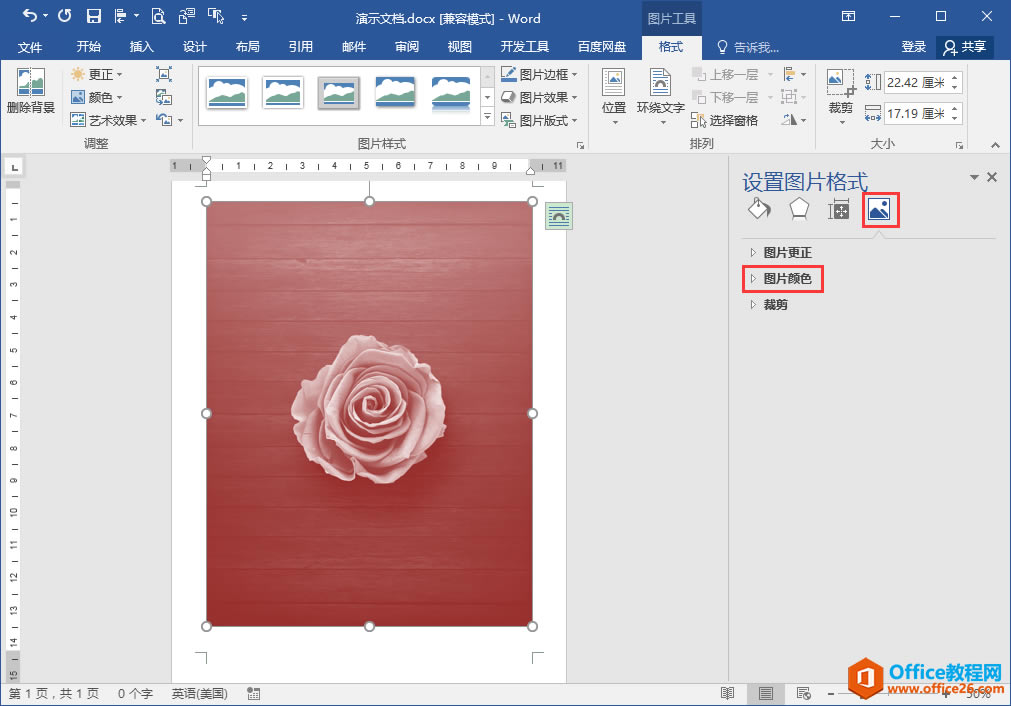Switch to the Design (设计) tab
Viewport: 1011px width, 706px height.
tap(194, 46)
